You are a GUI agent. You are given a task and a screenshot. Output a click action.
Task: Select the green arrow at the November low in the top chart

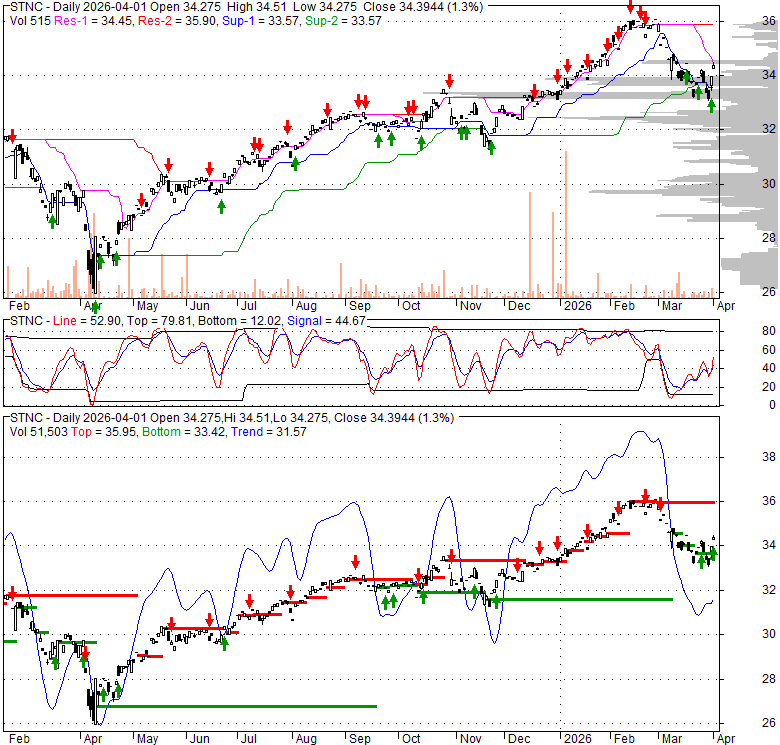(490, 146)
